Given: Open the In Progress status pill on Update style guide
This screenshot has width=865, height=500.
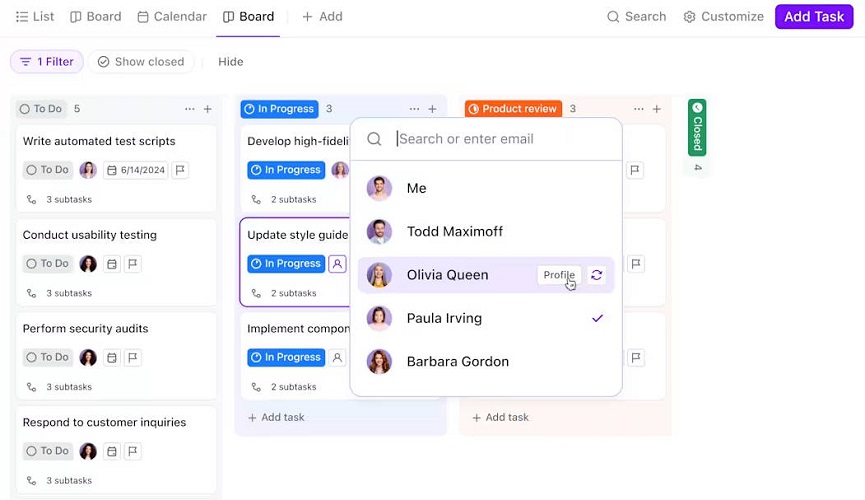Looking at the screenshot, I should click(286, 264).
